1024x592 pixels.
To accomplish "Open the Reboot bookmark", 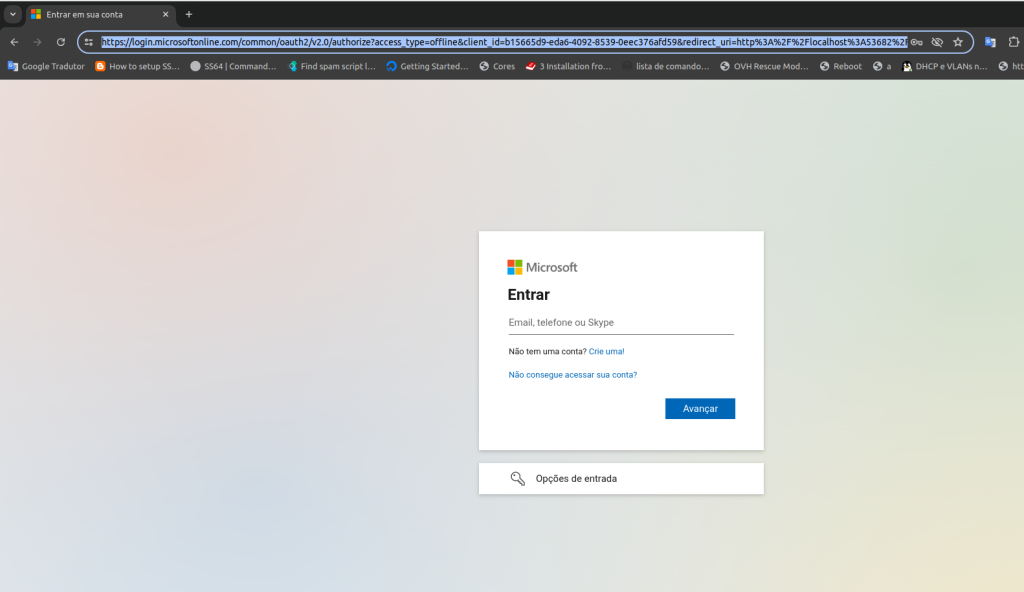I will (x=840, y=66).
